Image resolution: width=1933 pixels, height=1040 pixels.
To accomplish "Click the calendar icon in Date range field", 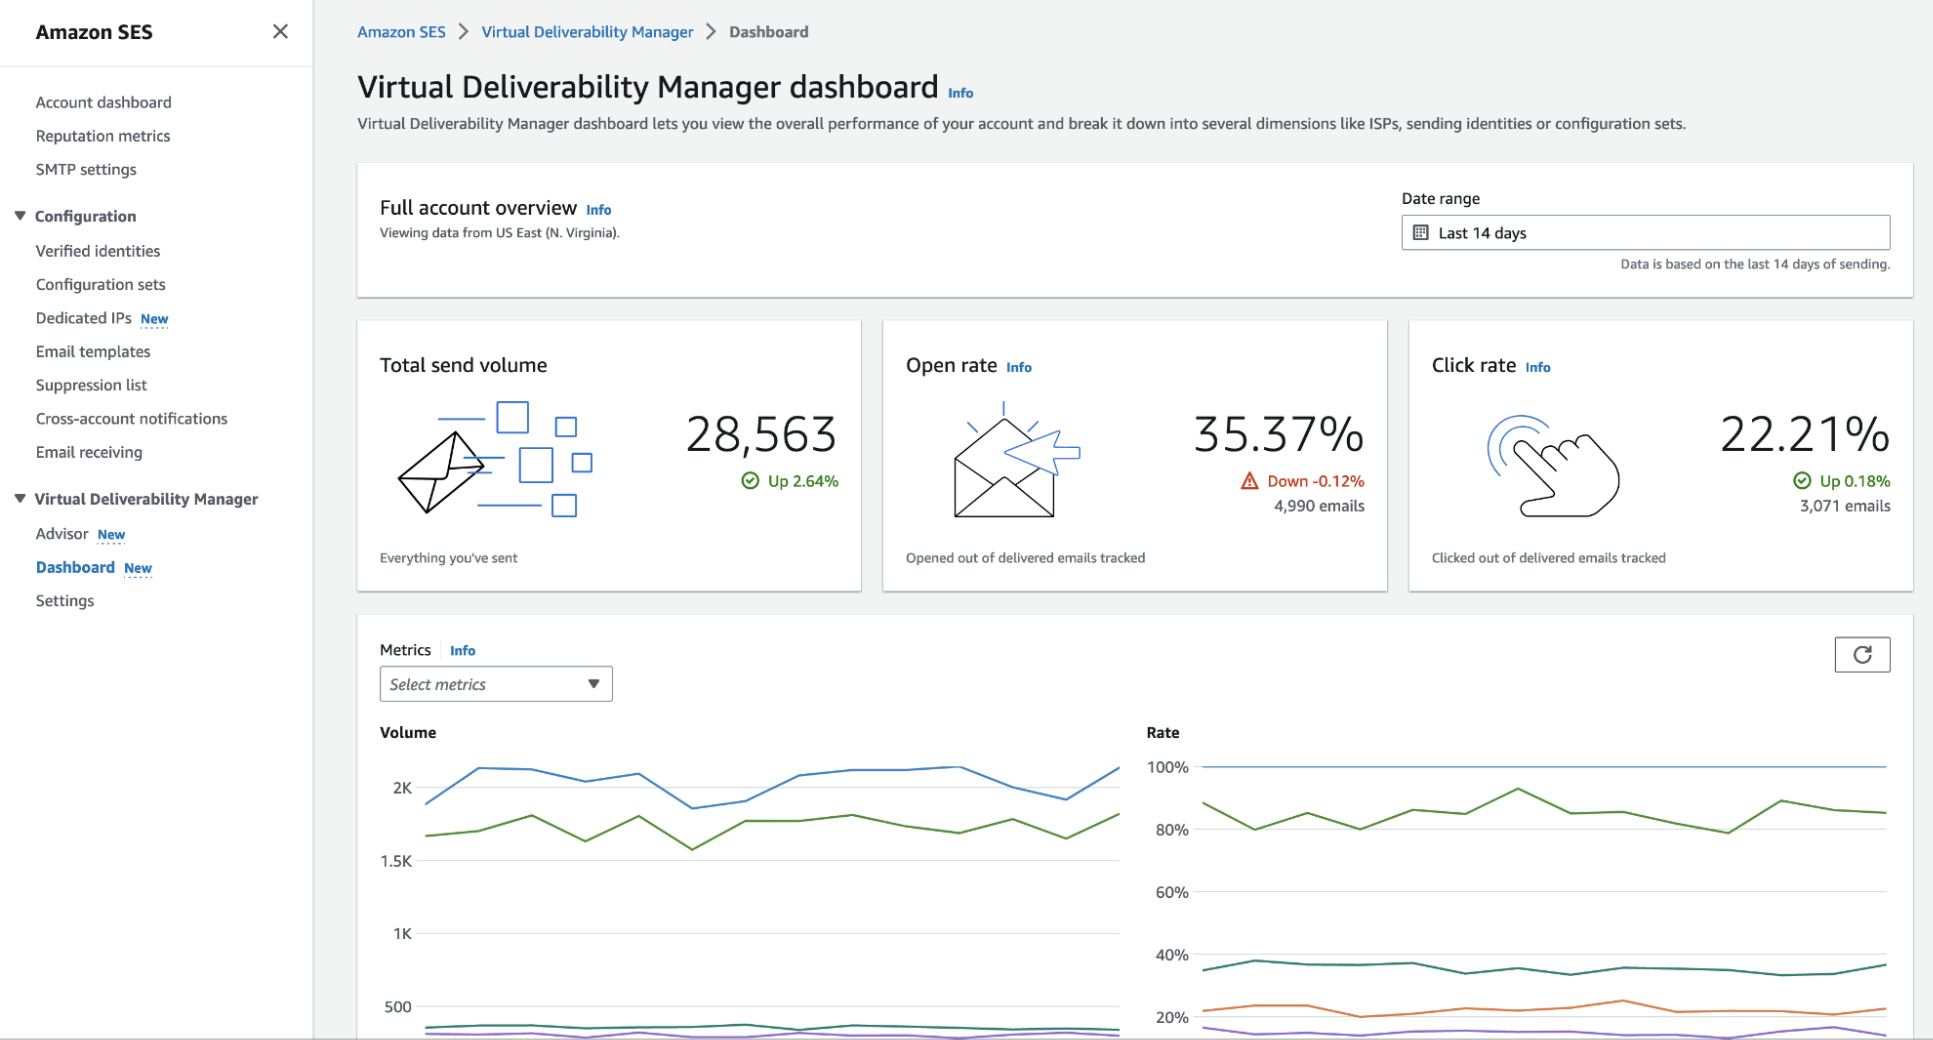I will (1420, 233).
